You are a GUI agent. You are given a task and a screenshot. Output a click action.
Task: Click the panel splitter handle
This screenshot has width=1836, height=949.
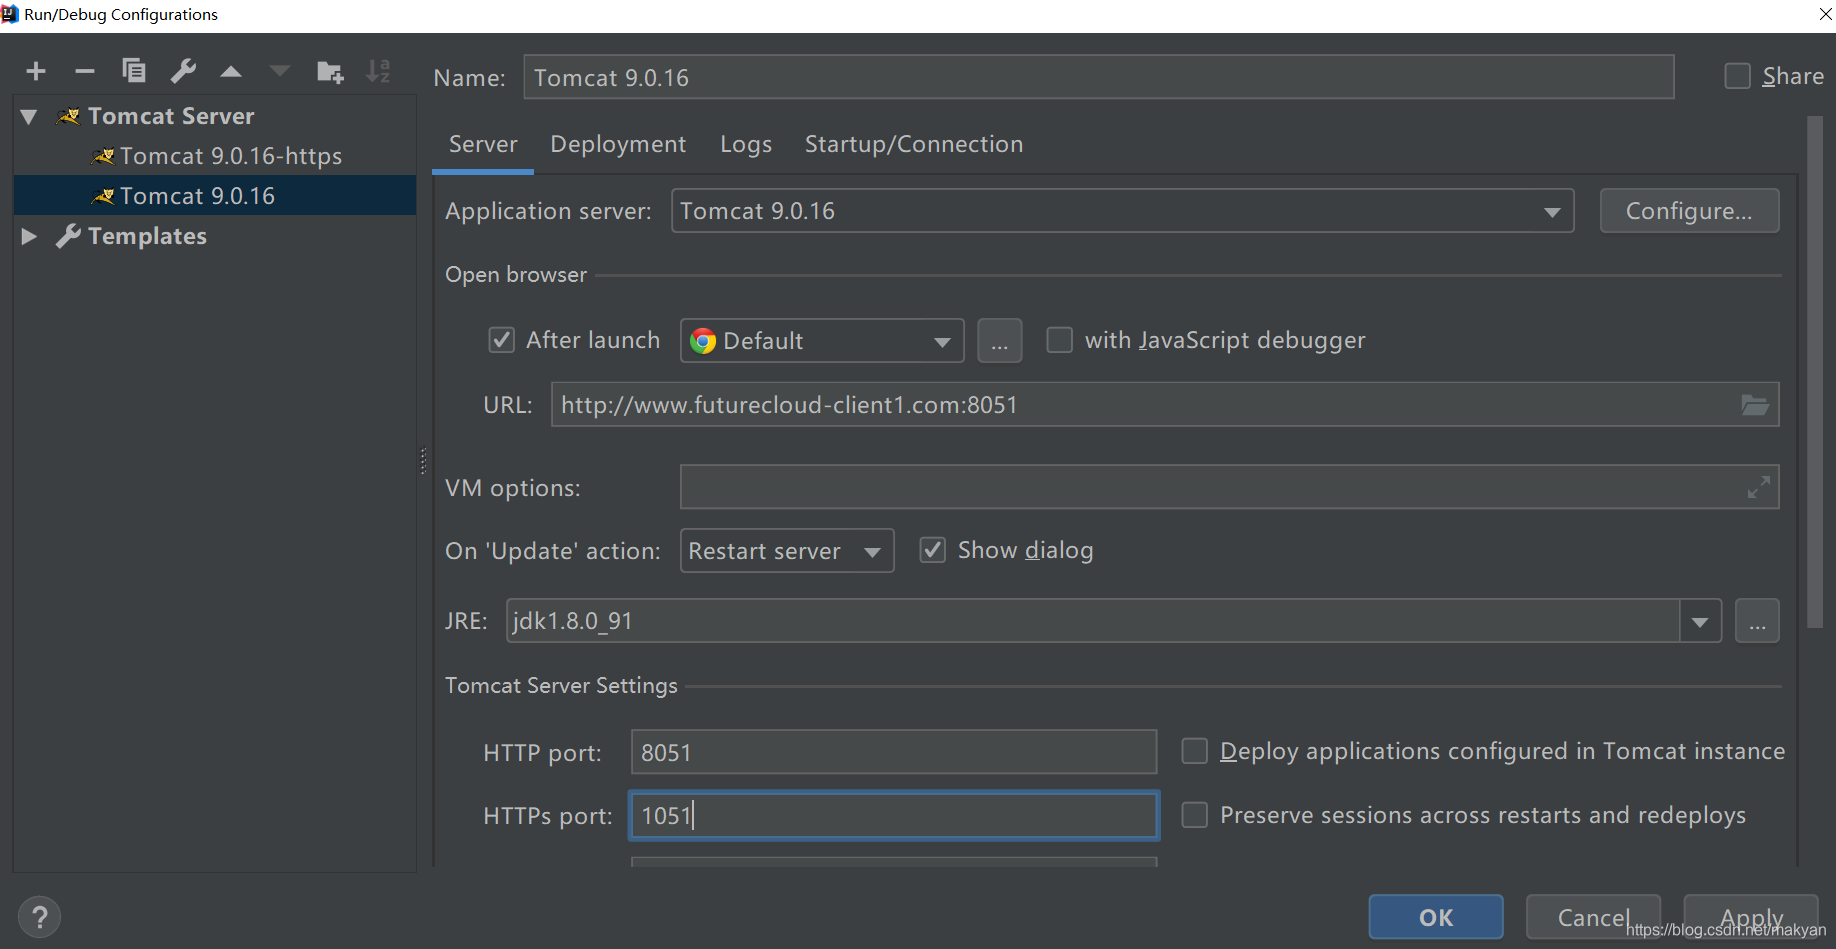point(423,461)
